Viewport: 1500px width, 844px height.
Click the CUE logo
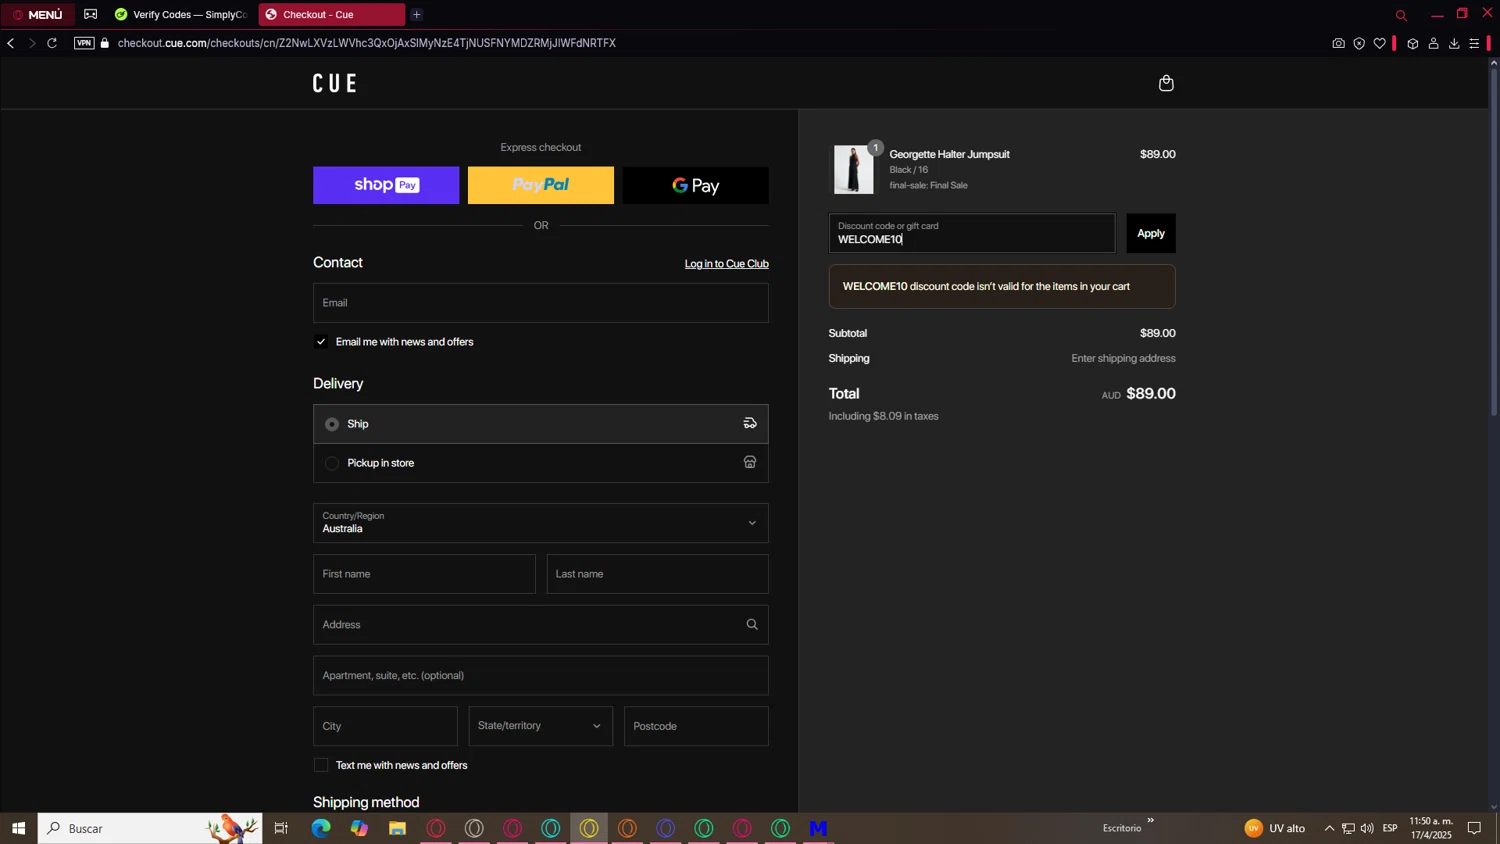pyautogui.click(x=335, y=83)
